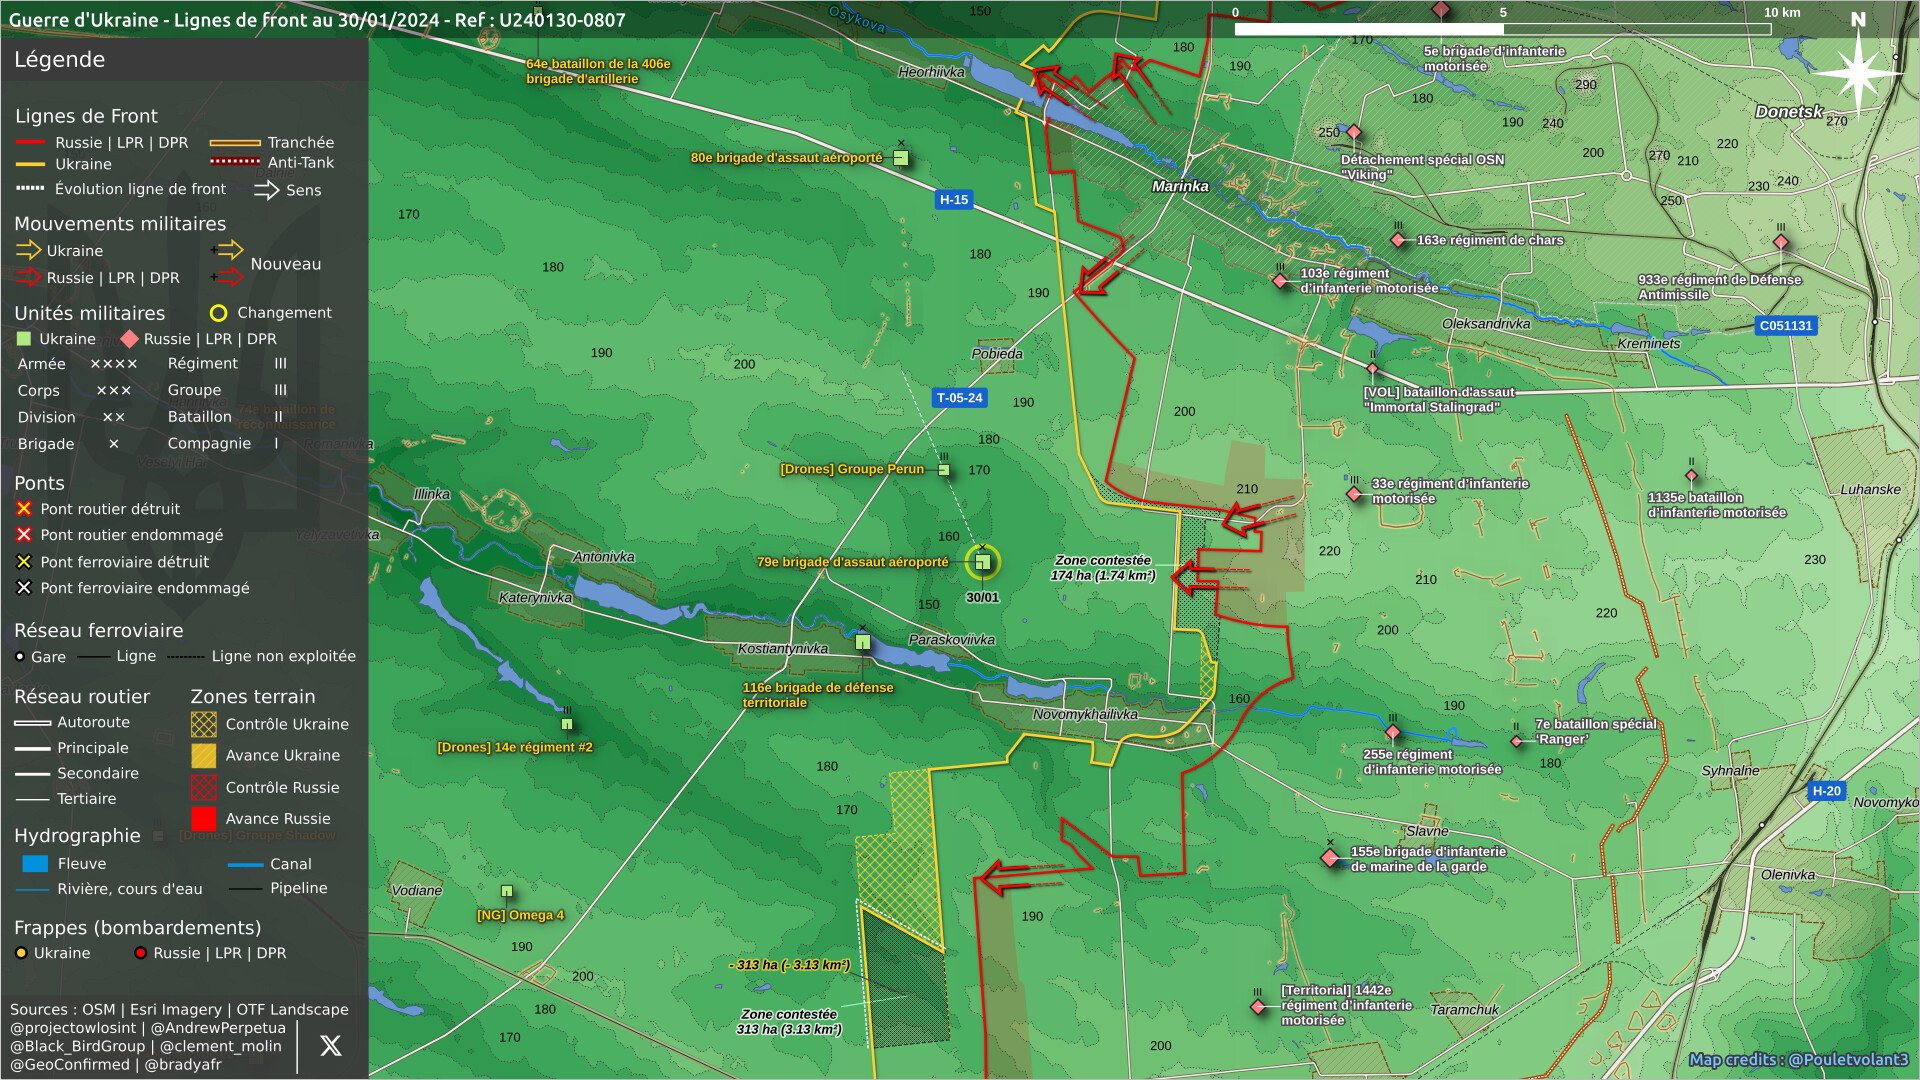Click the 80e brigade d'assaut aéroporté square marker
The width and height of the screenshot is (1920, 1080).
coord(901,158)
